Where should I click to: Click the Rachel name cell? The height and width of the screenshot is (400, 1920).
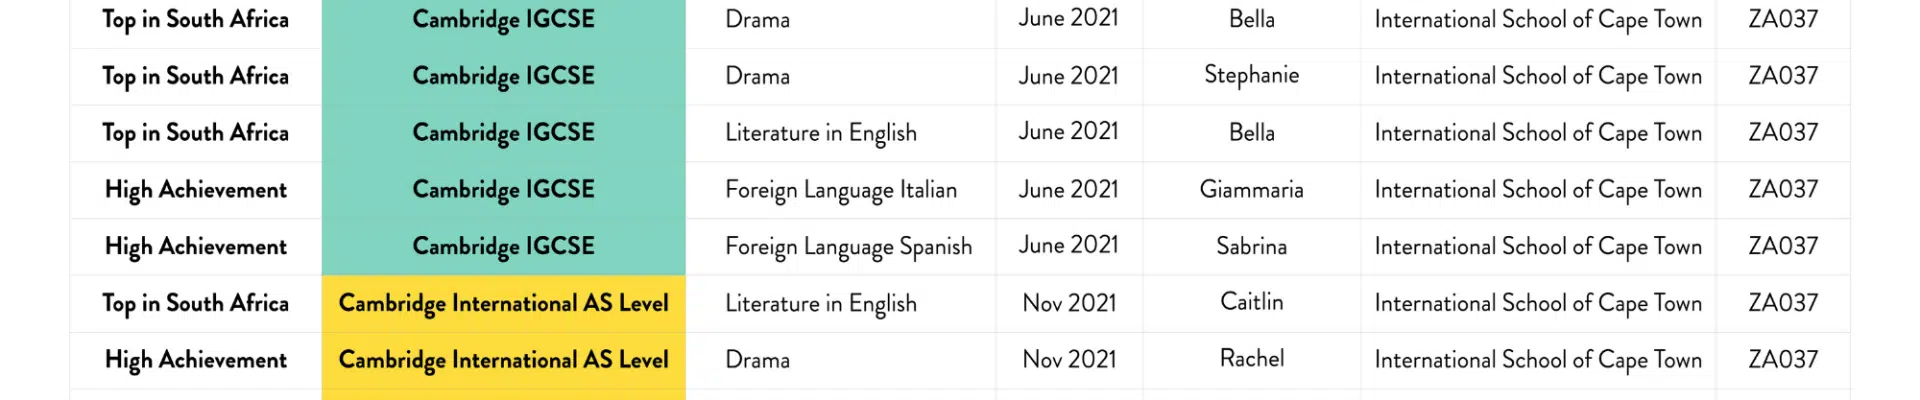(x=1251, y=360)
